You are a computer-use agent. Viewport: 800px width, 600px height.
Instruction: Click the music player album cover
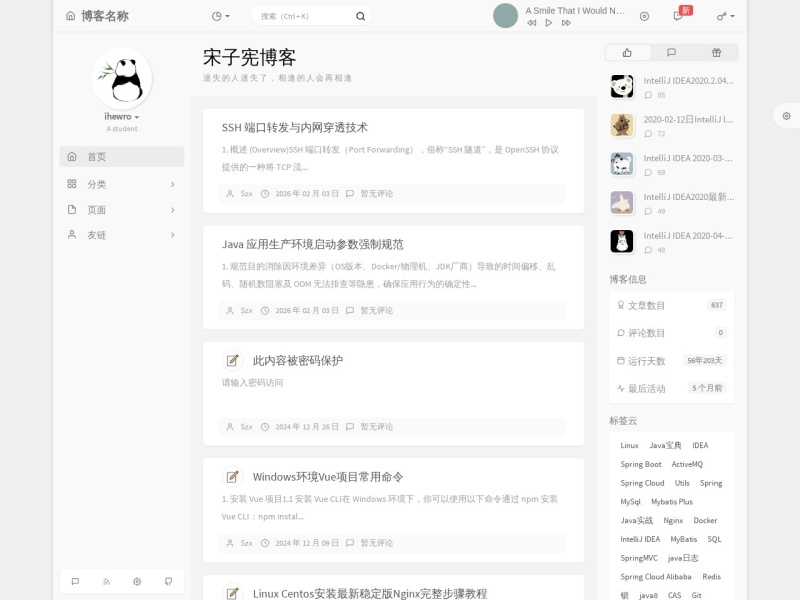pyautogui.click(x=505, y=16)
